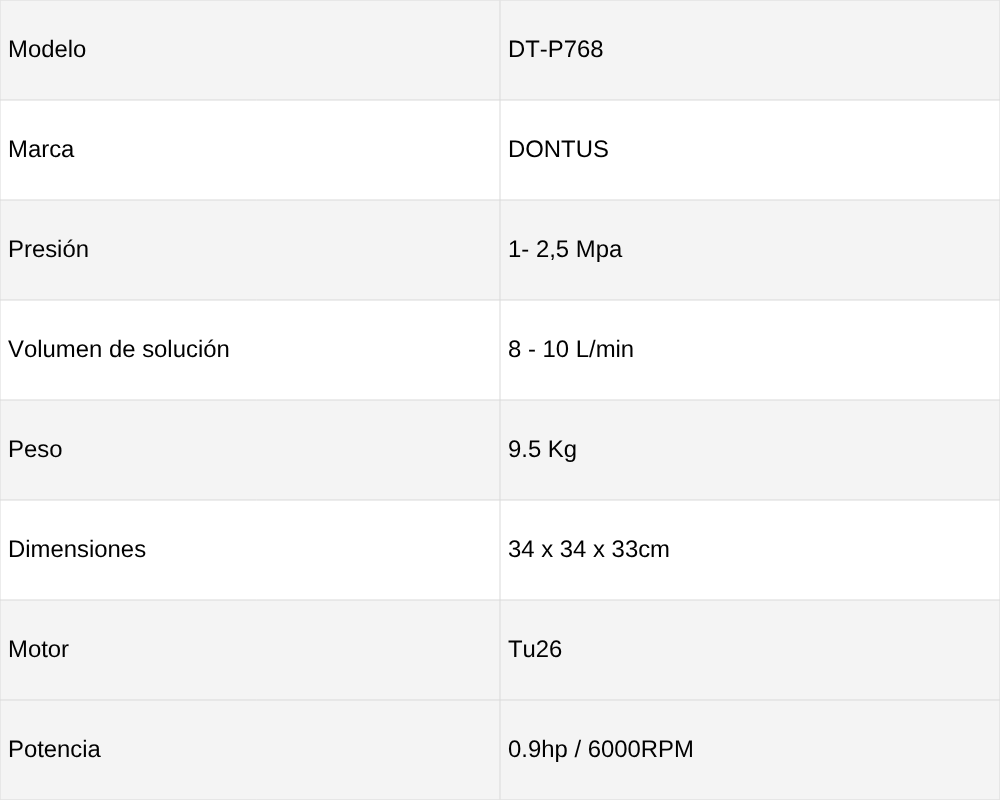
Task: Click the Mpa unit text
Action: 599,250
